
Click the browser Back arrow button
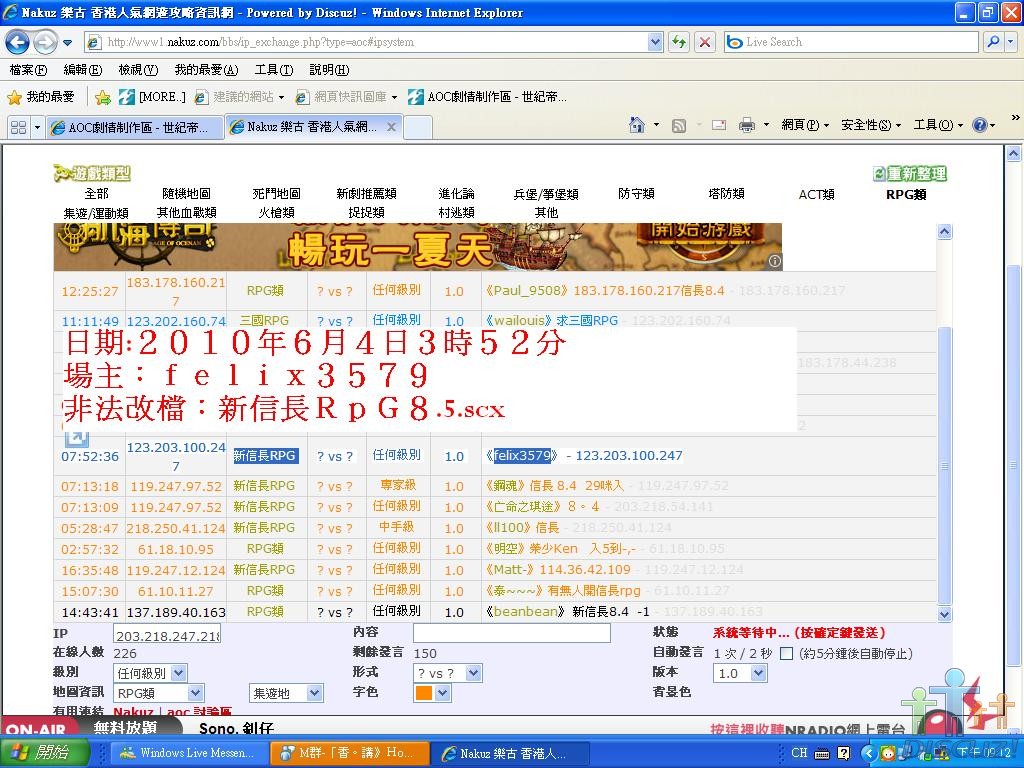pyautogui.click(x=18, y=42)
